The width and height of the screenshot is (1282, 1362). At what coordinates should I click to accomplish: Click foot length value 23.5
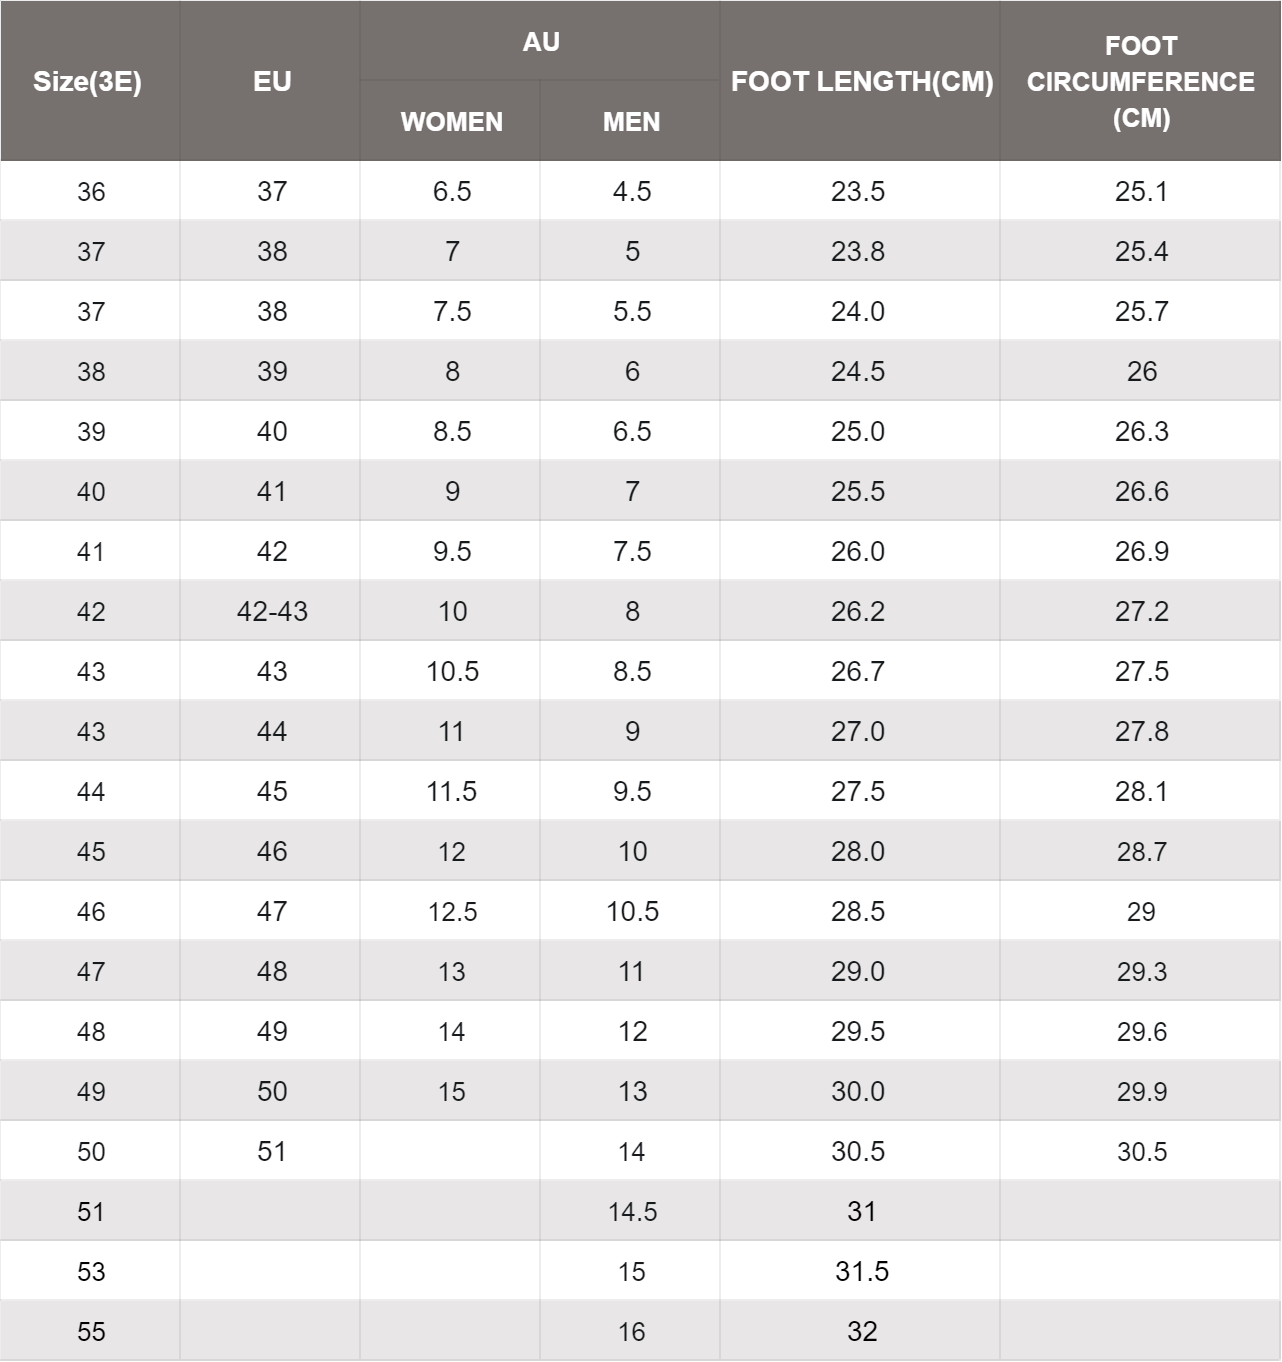[x=858, y=191]
